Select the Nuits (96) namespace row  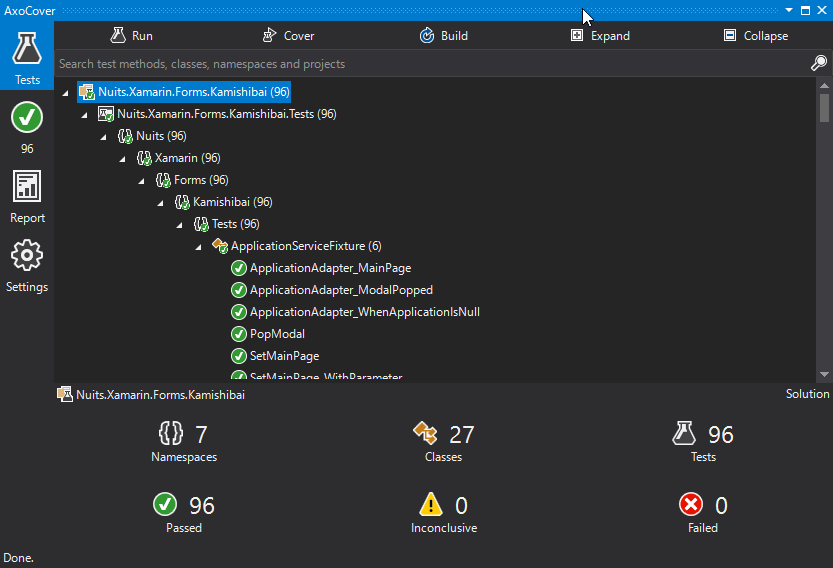[x=152, y=136]
